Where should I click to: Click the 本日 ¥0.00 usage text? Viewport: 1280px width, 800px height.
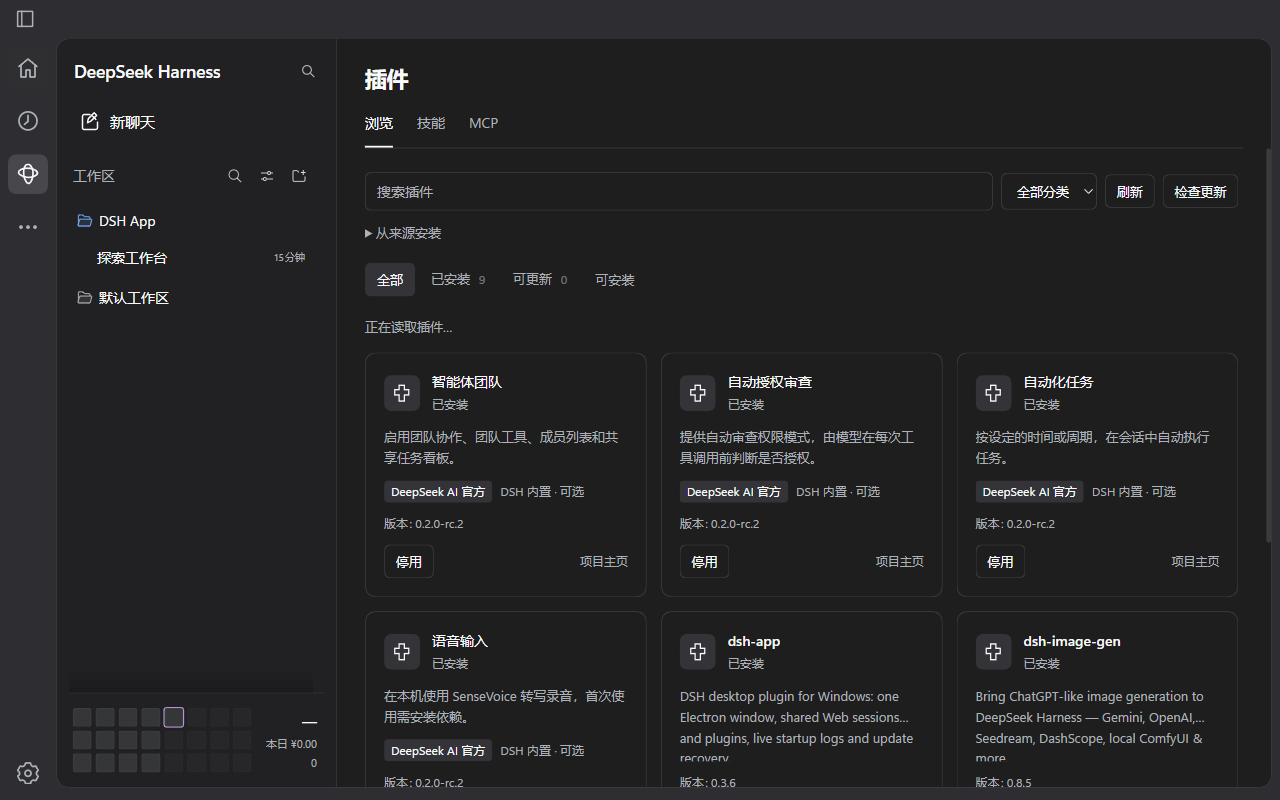291,744
